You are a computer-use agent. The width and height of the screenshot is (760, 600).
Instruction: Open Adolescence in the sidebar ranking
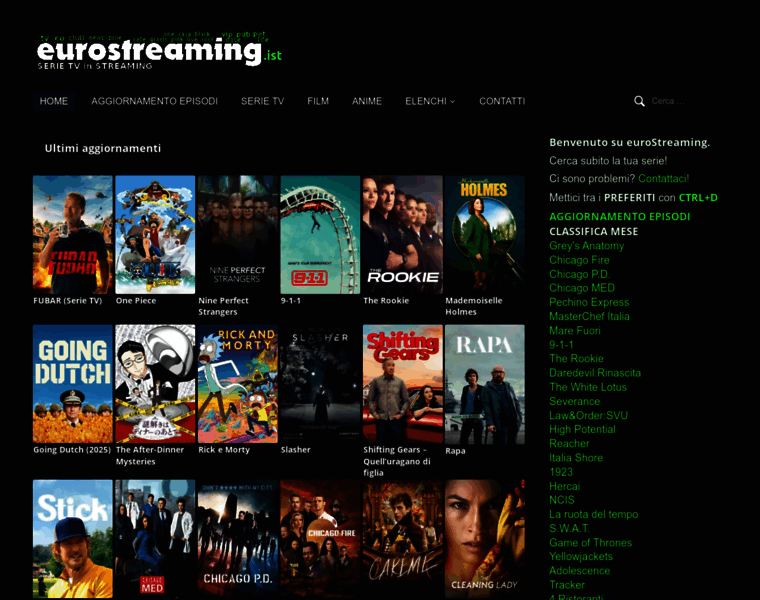click(x=580, y=570)
